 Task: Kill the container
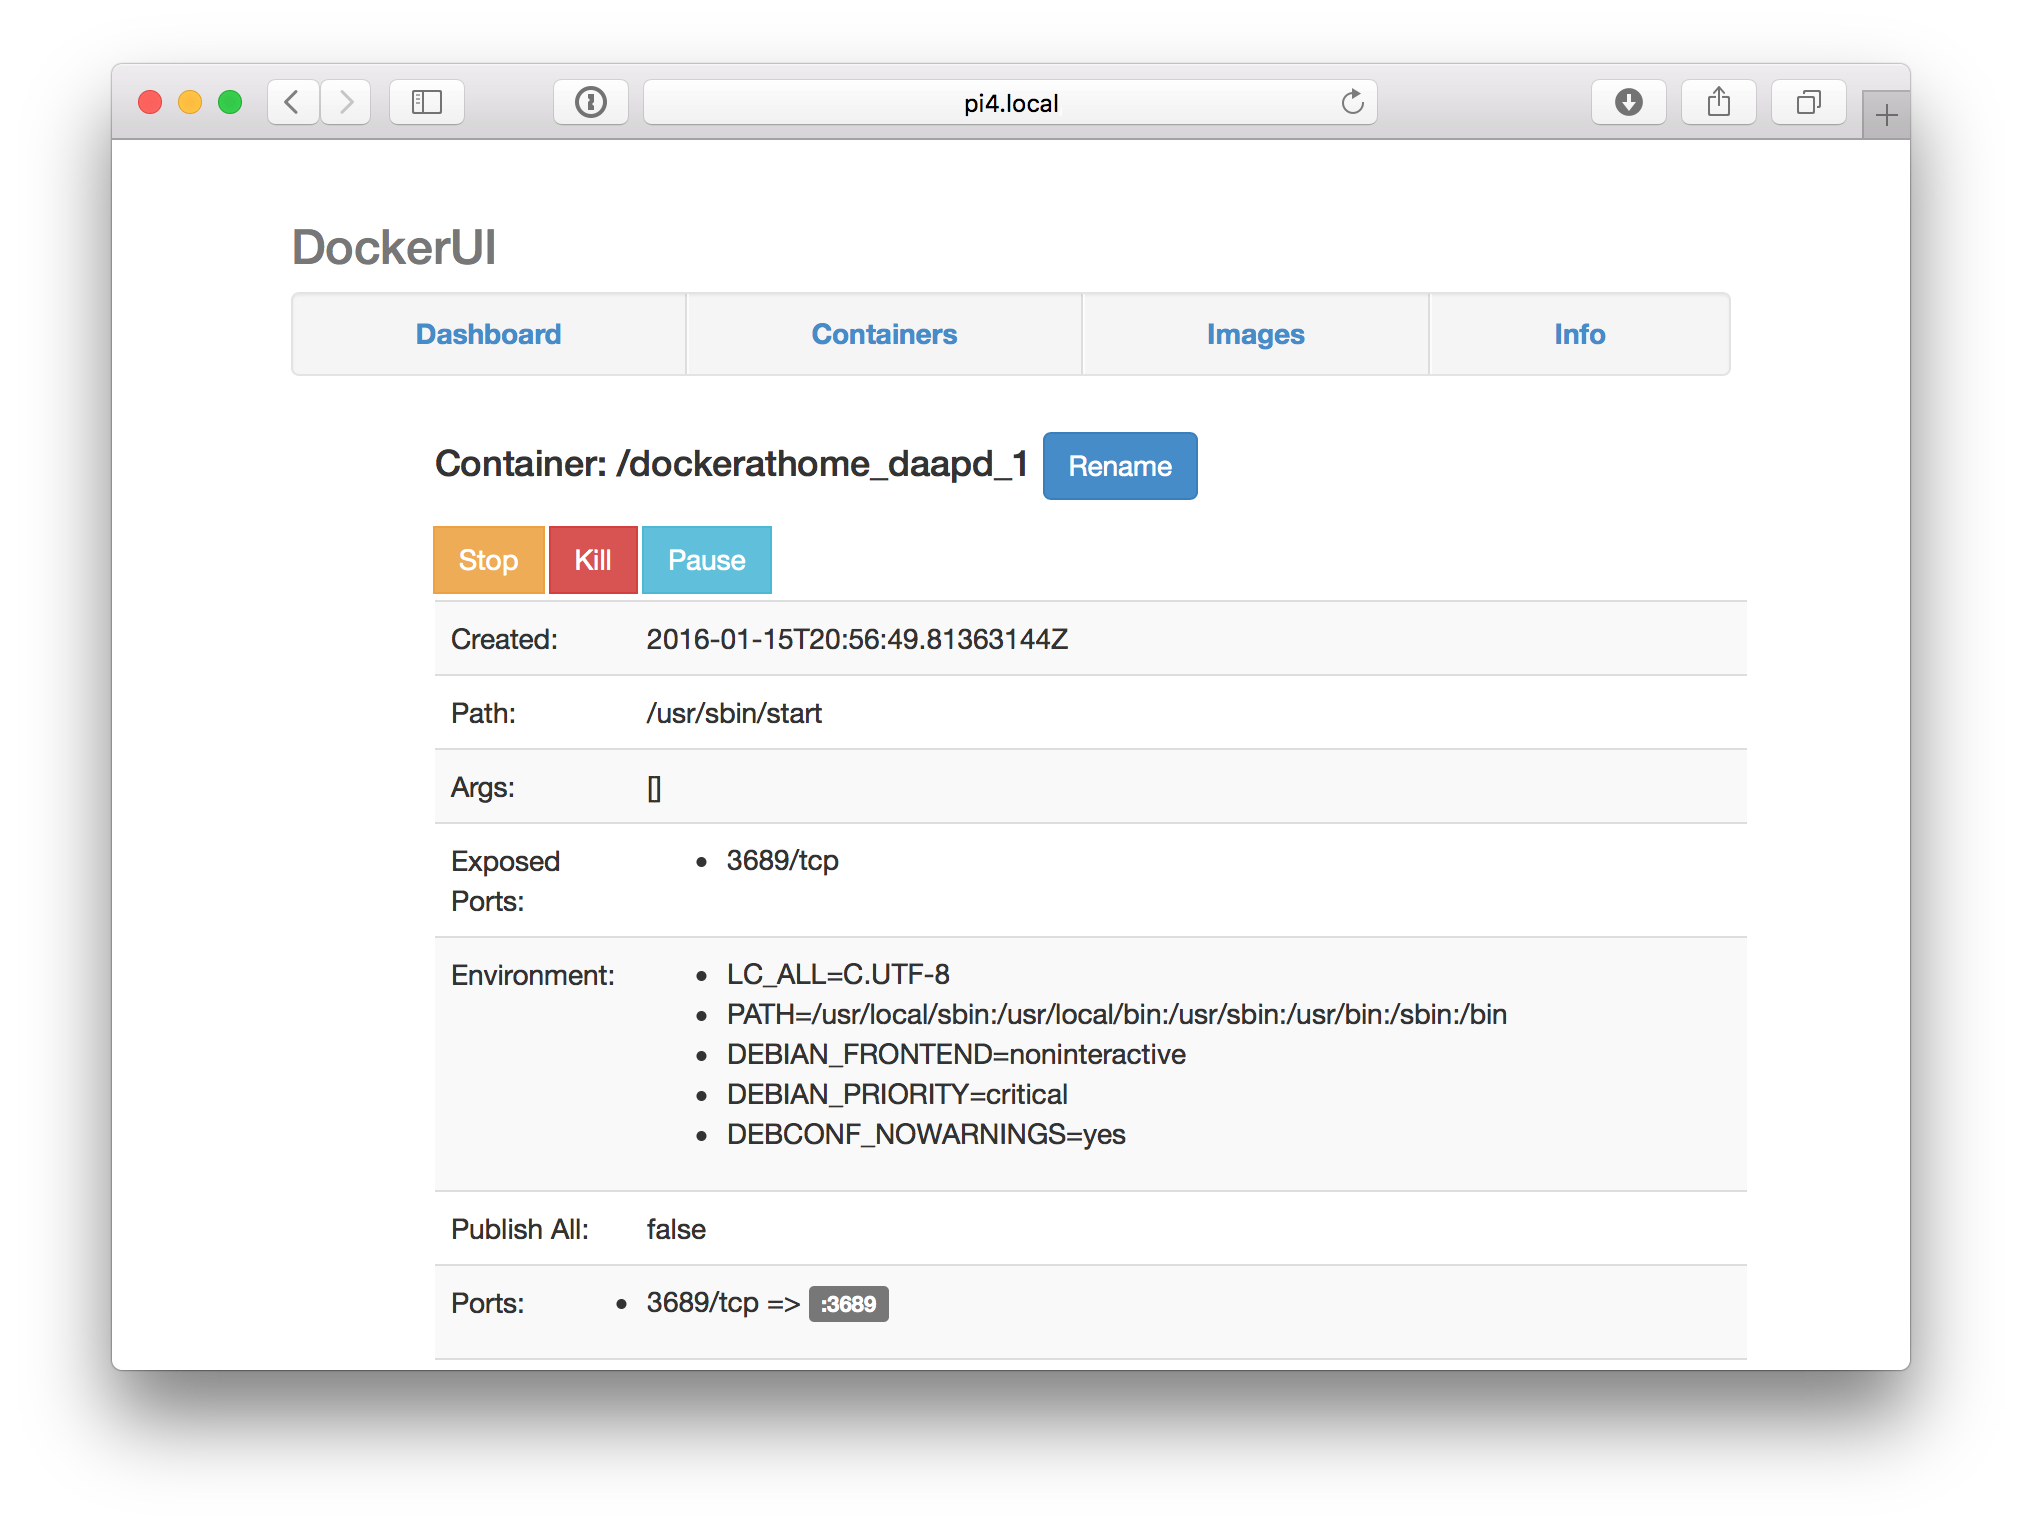(x=592, y=560)
